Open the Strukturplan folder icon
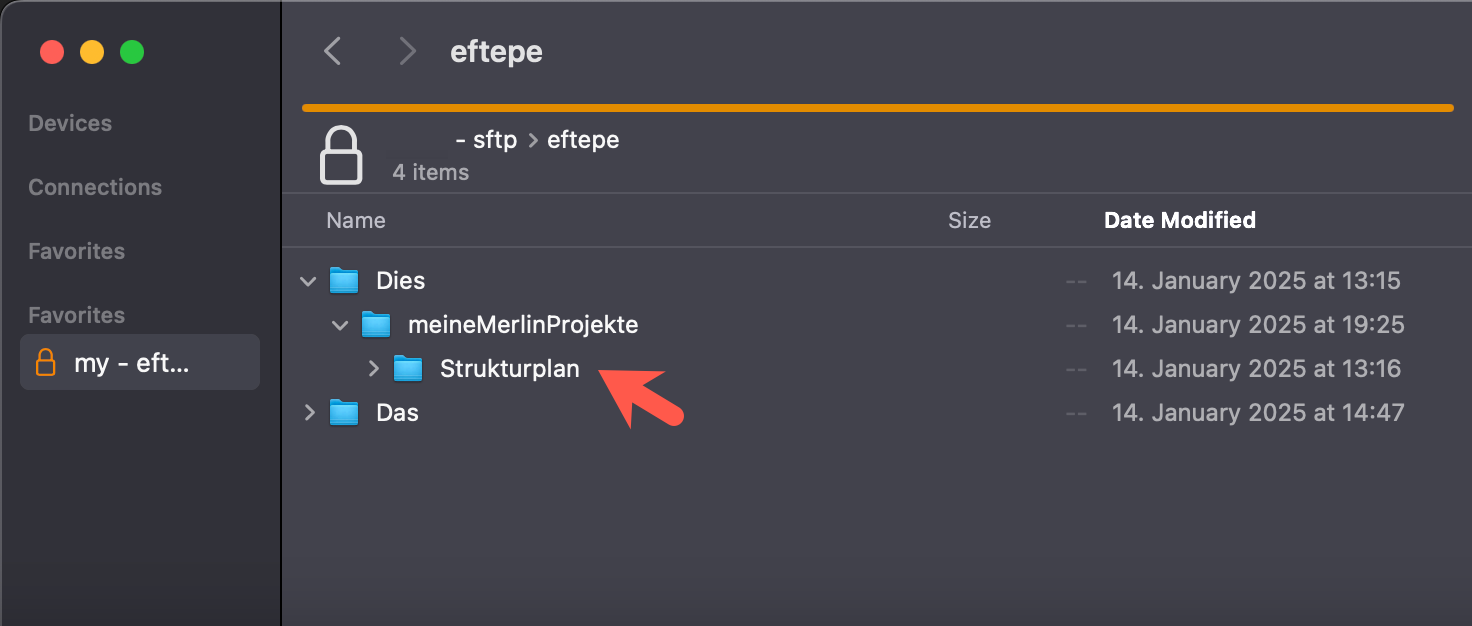 (409, 368)
